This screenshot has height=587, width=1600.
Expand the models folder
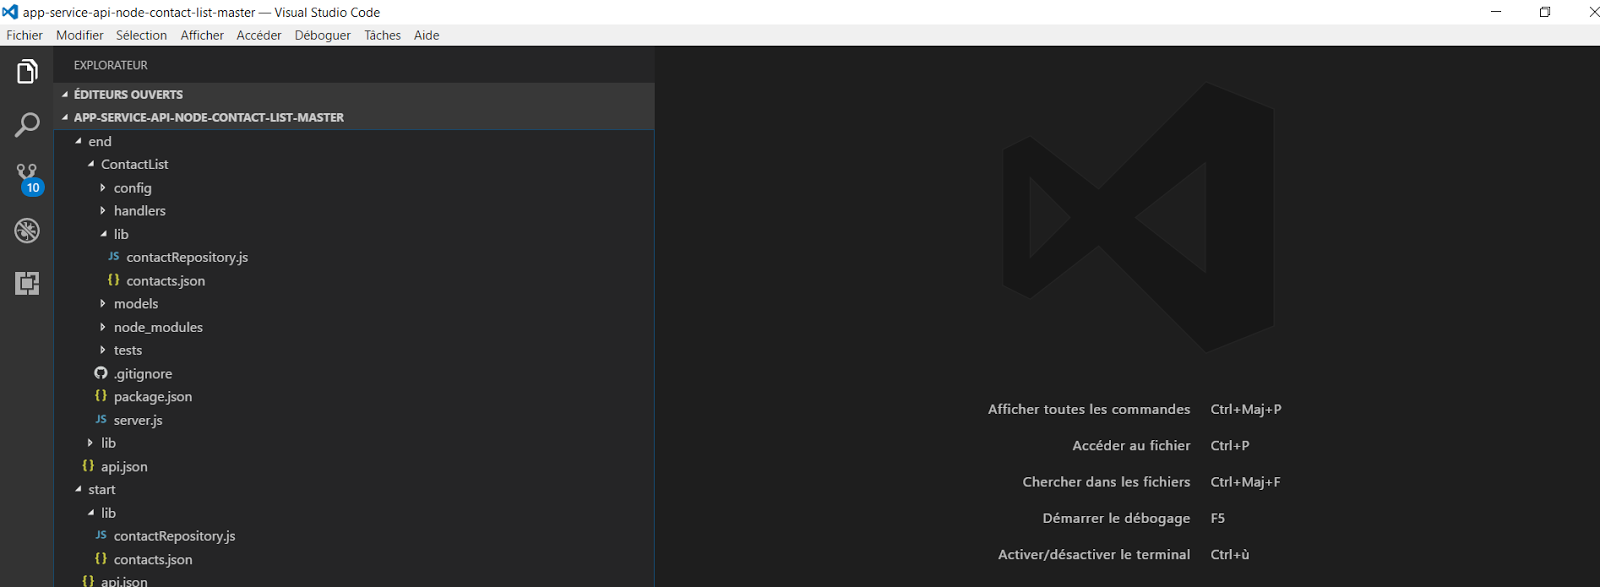[103, 303]
